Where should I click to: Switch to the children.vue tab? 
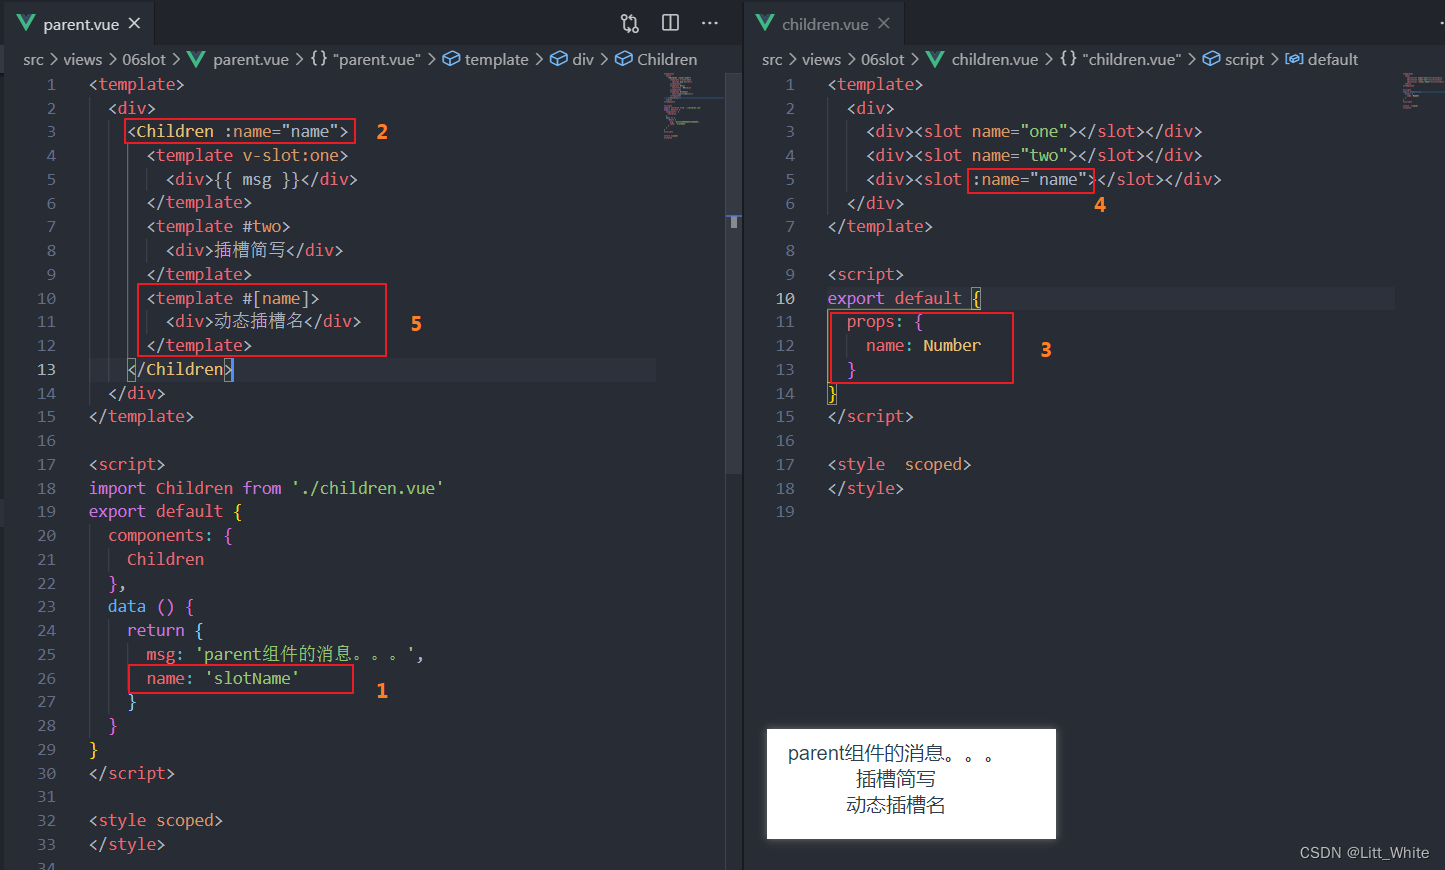coord(824,23)
